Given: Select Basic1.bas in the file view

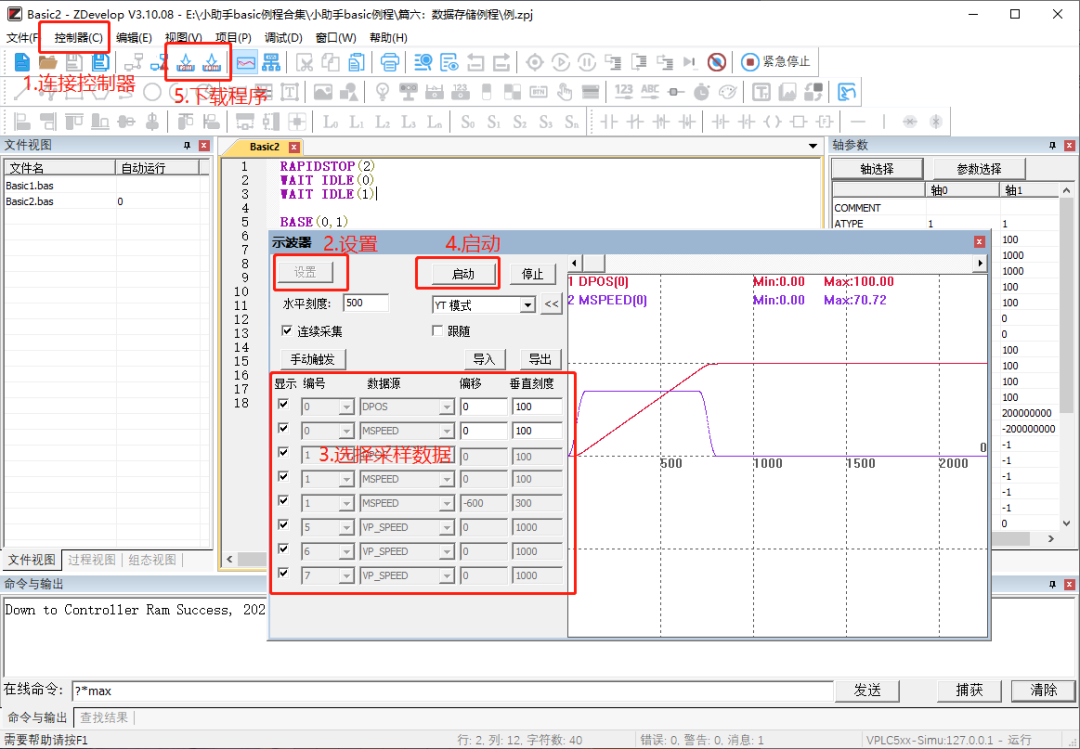Looking at the screenshot, I should (x=30, y=185).
